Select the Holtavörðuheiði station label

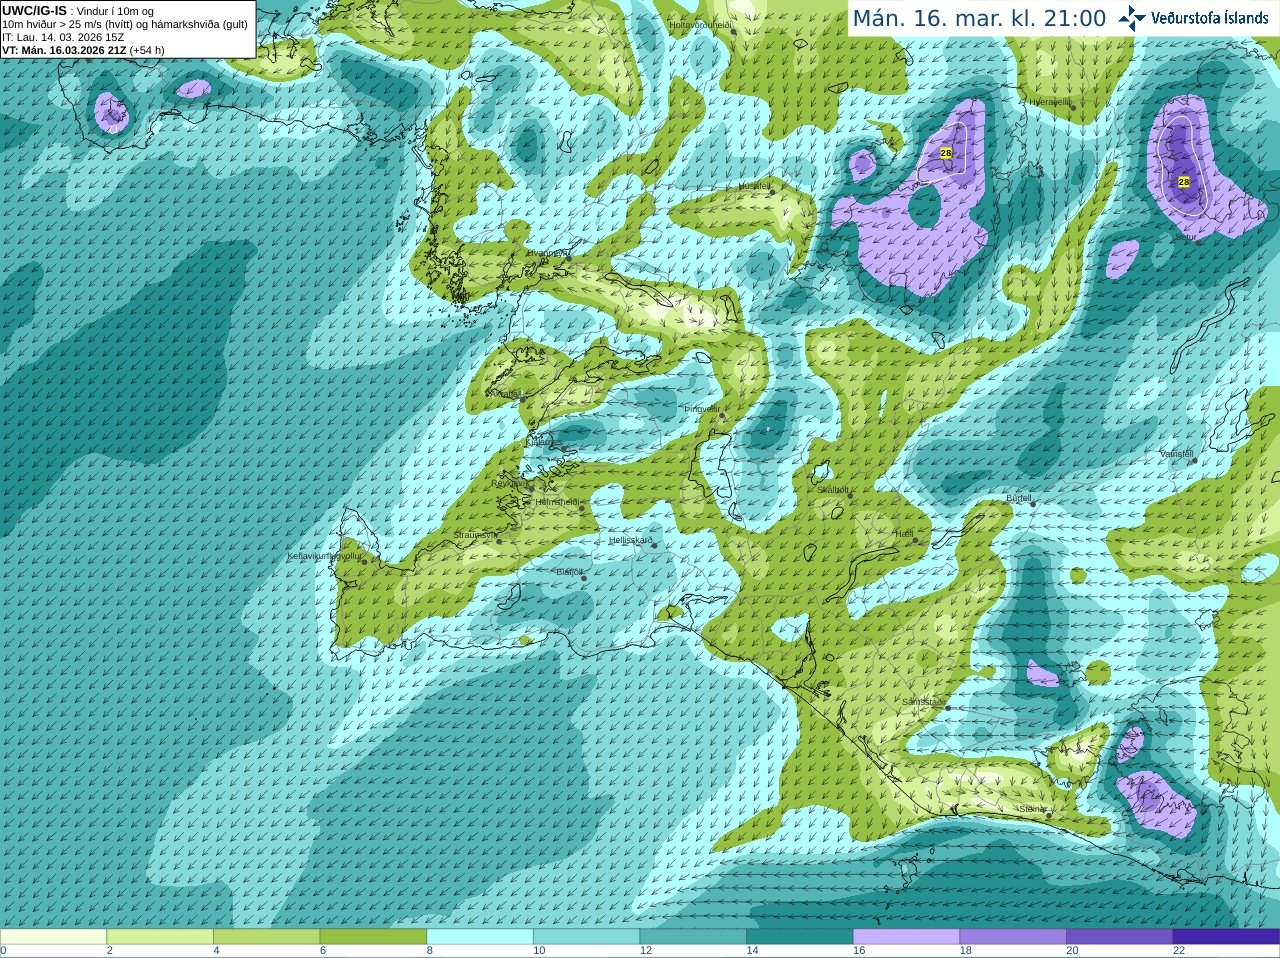(x=701, y=24)
